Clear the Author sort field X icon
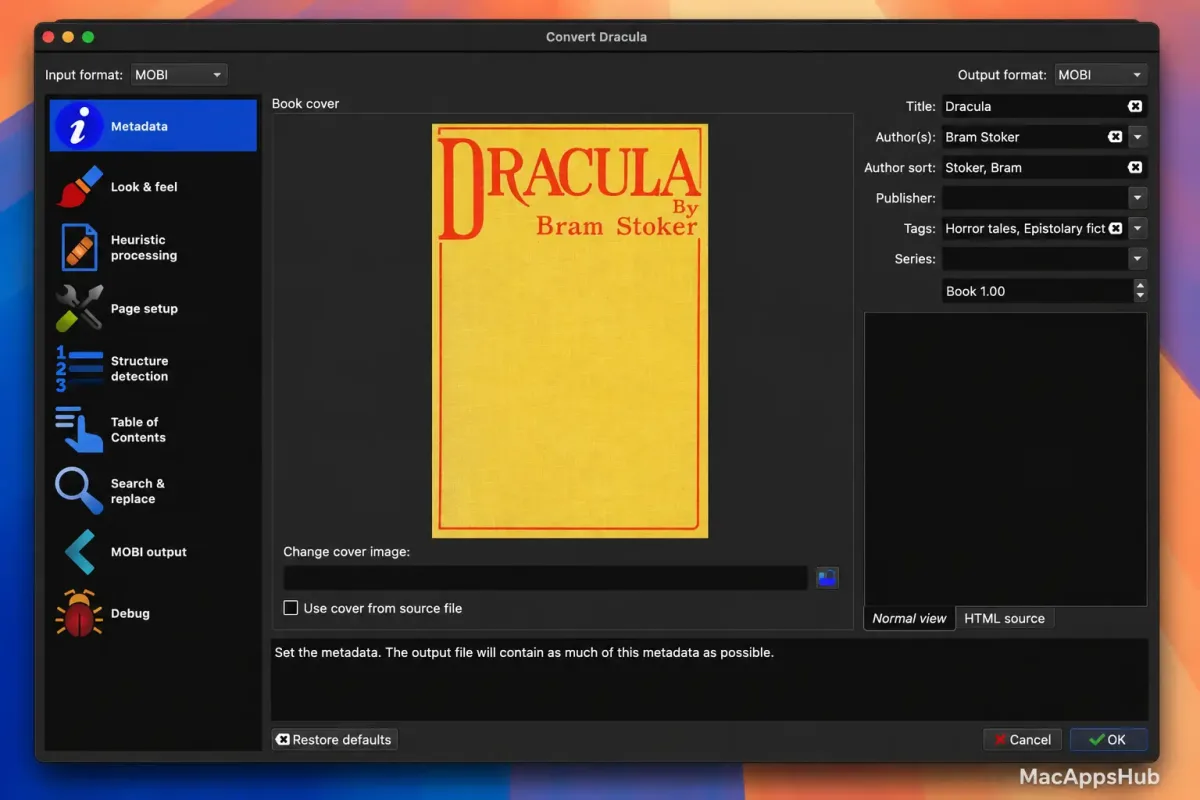1200x800 pixels. (1135, 167)
